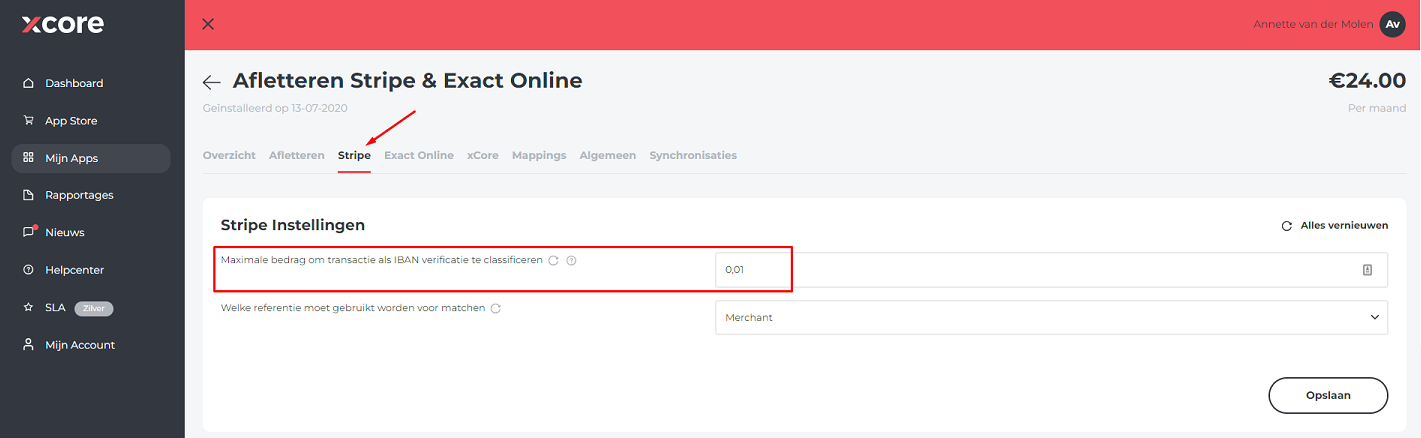Click the Mijn Account person icon
Image resolution: width=1421 pixels, height=438 pixels.
28,345
